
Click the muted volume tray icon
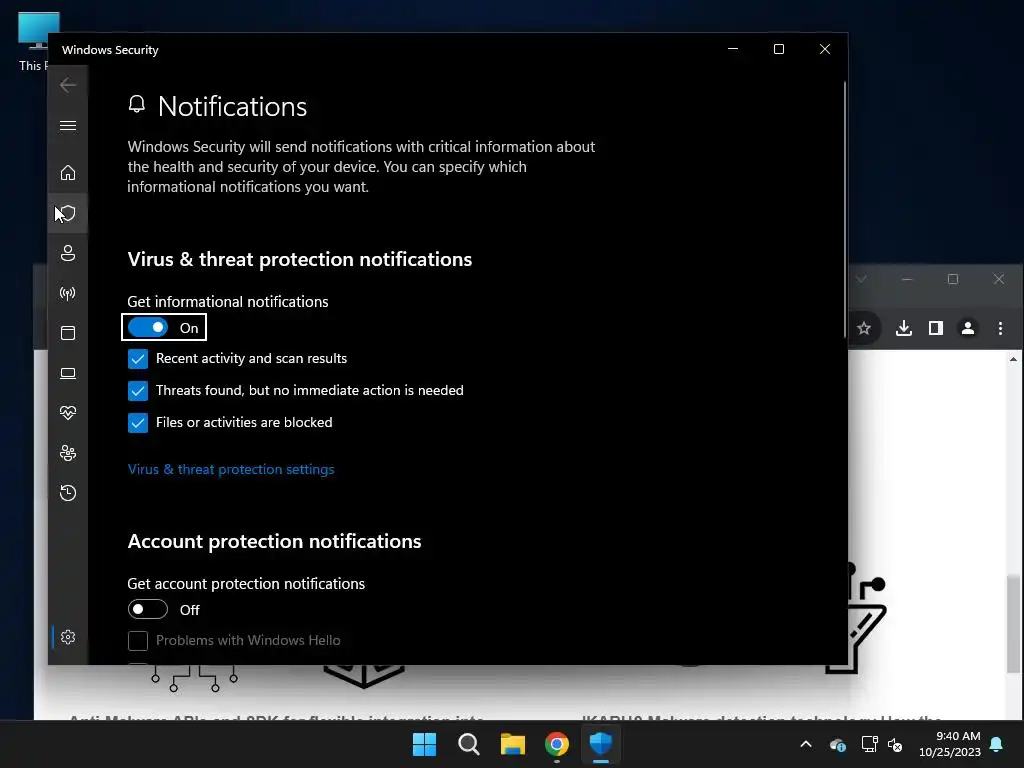coord(895,744)
